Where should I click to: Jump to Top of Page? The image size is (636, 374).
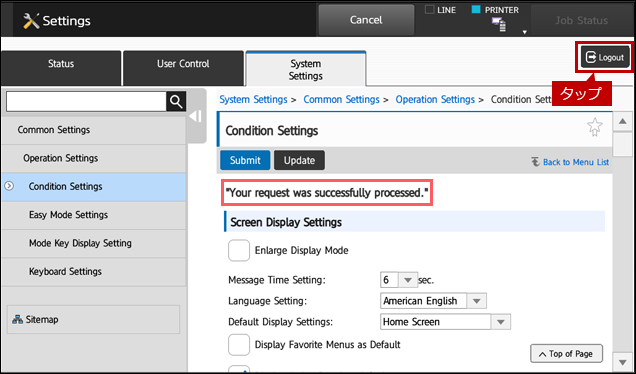[x=566, y=354]
